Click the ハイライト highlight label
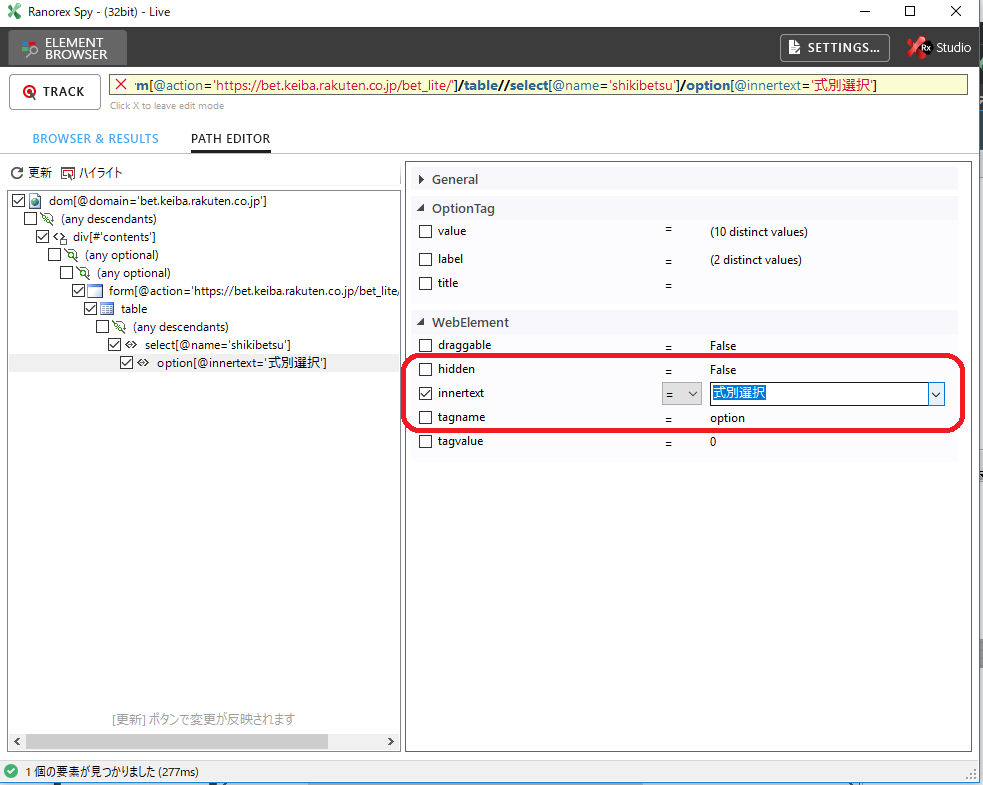 (101, 173)
